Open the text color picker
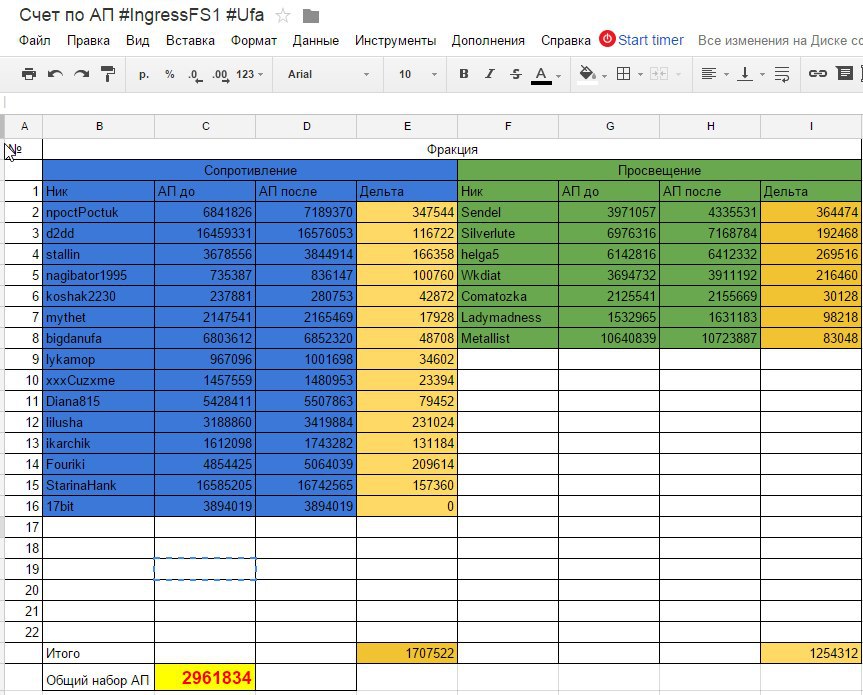The width and height of the screenshot is (863, 695). tap(541, 75)
